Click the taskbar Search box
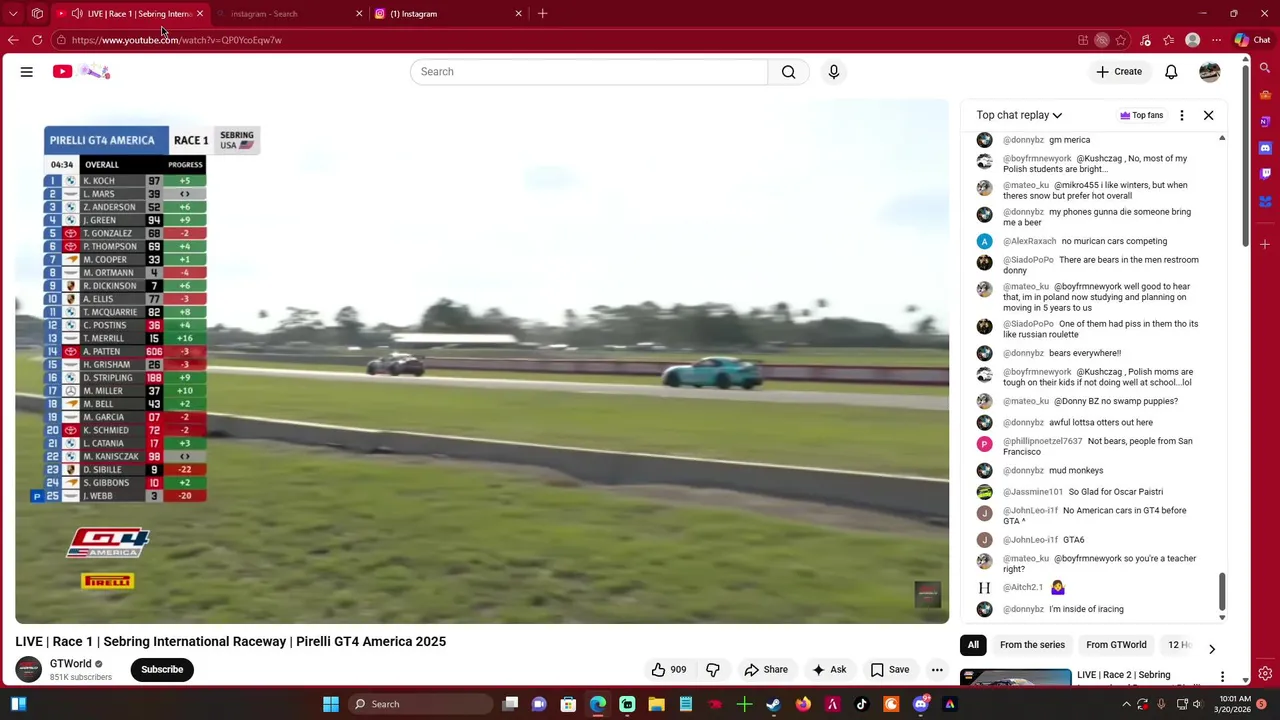 421,704
